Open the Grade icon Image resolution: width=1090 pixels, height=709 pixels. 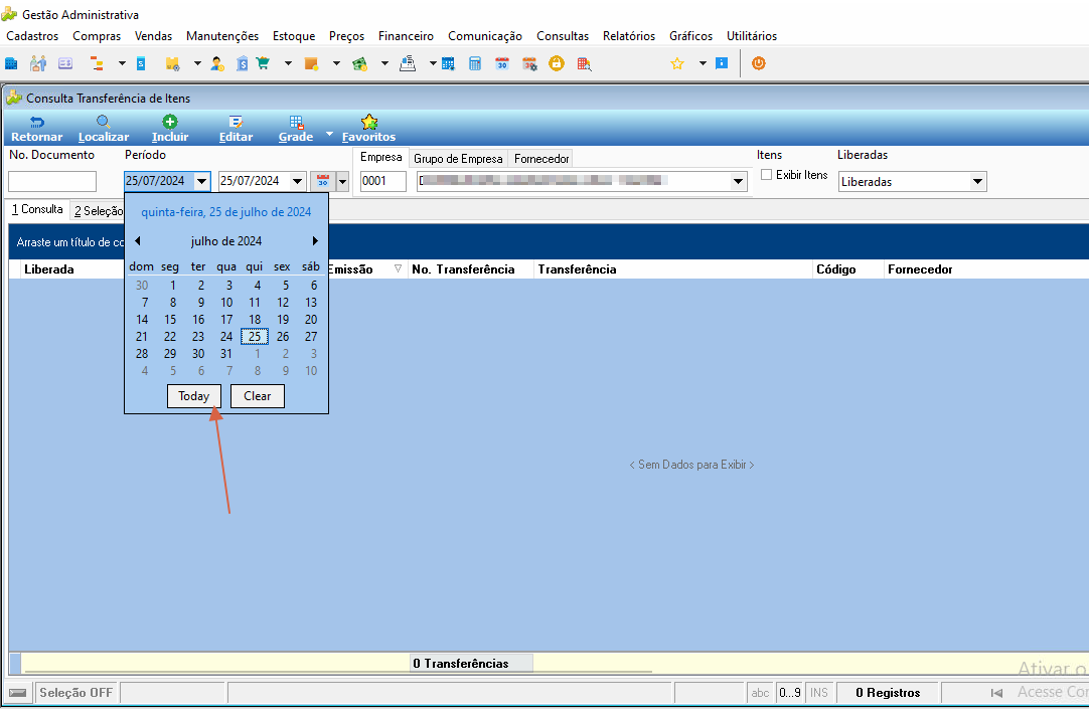(296, 122)
